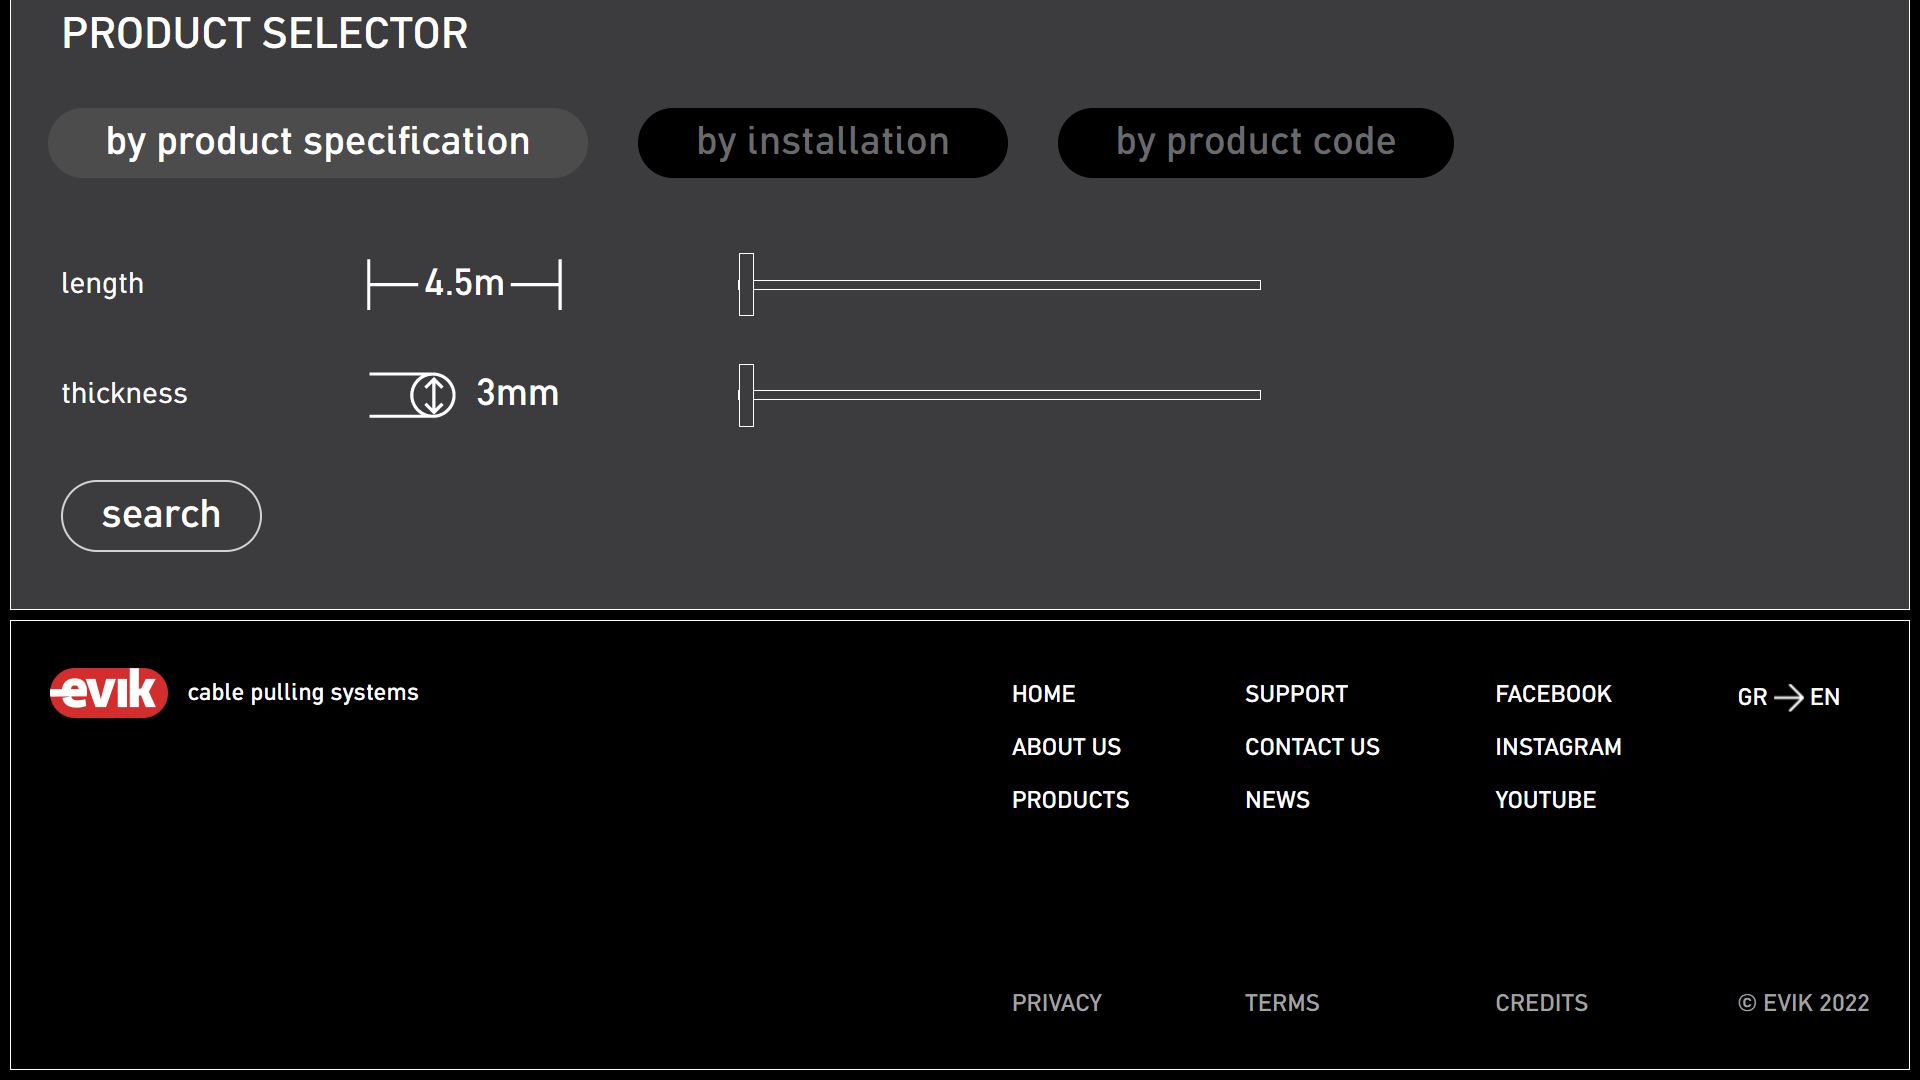Open the TERMS page

pos(1282,1003)
